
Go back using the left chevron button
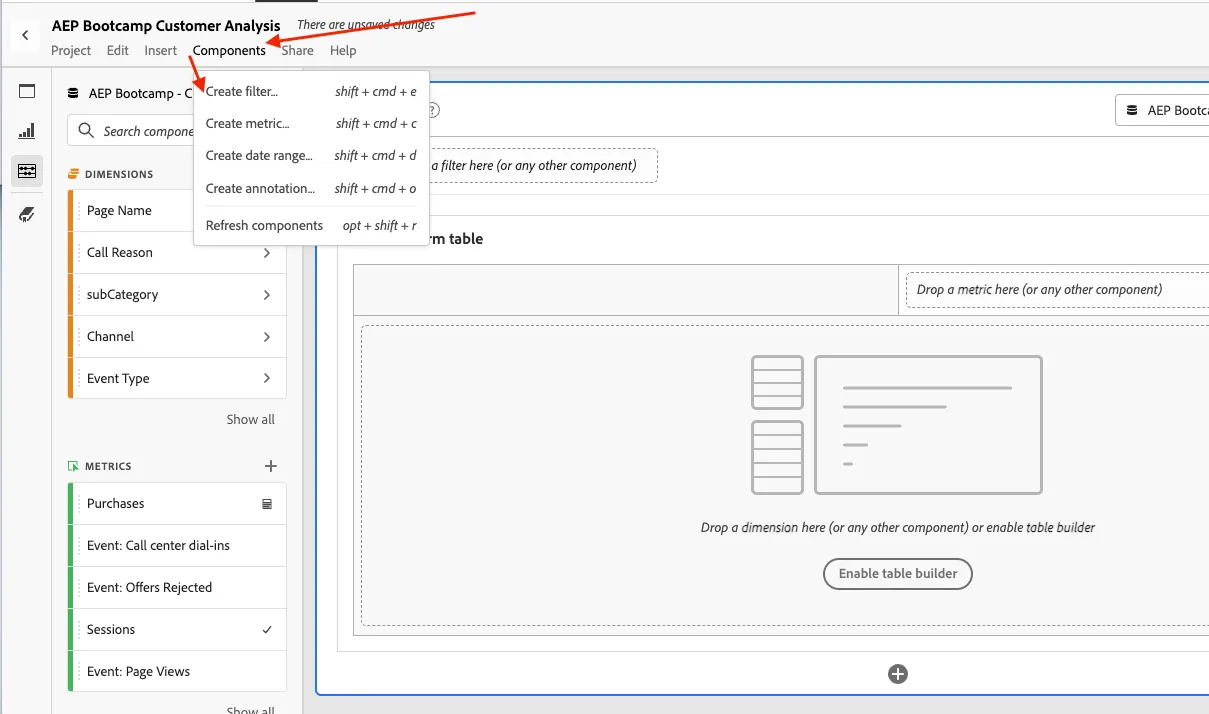[x=25, y=35]
